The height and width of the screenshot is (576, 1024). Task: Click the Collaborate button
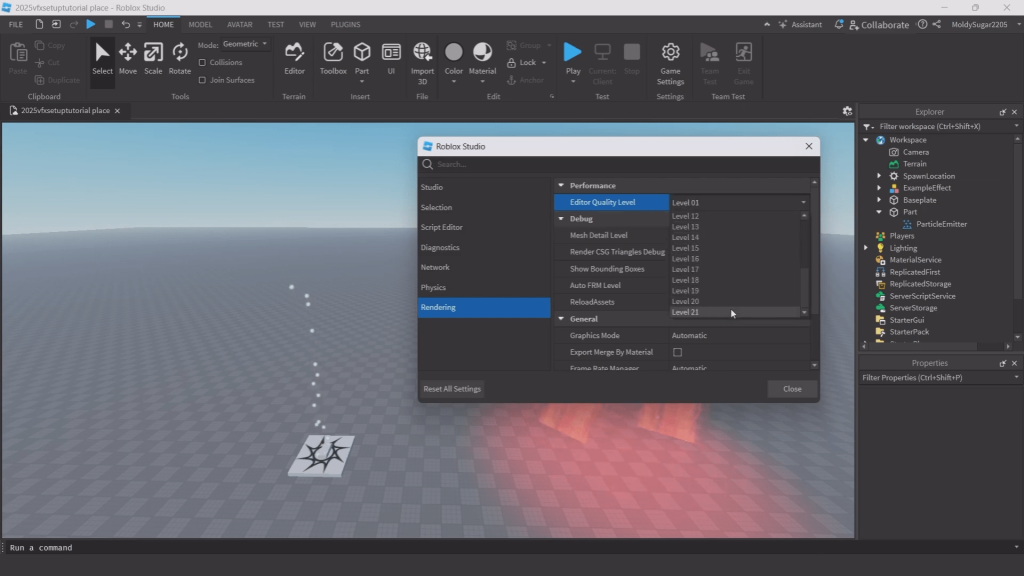(x=878, y=25)
